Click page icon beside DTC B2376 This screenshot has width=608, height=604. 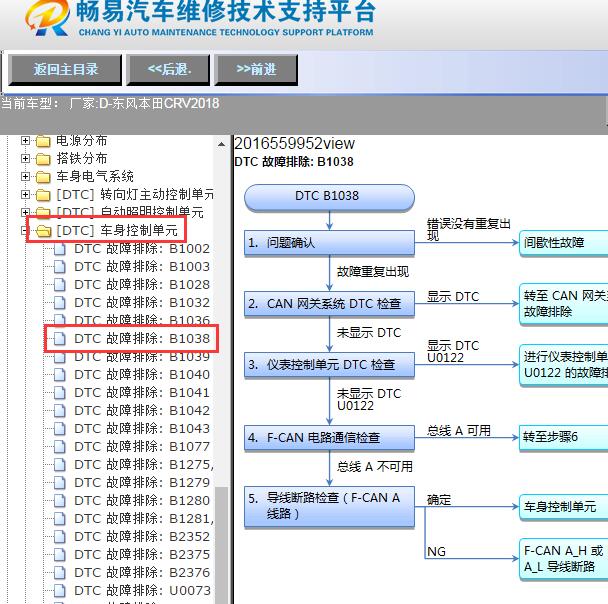pos(59,573)
